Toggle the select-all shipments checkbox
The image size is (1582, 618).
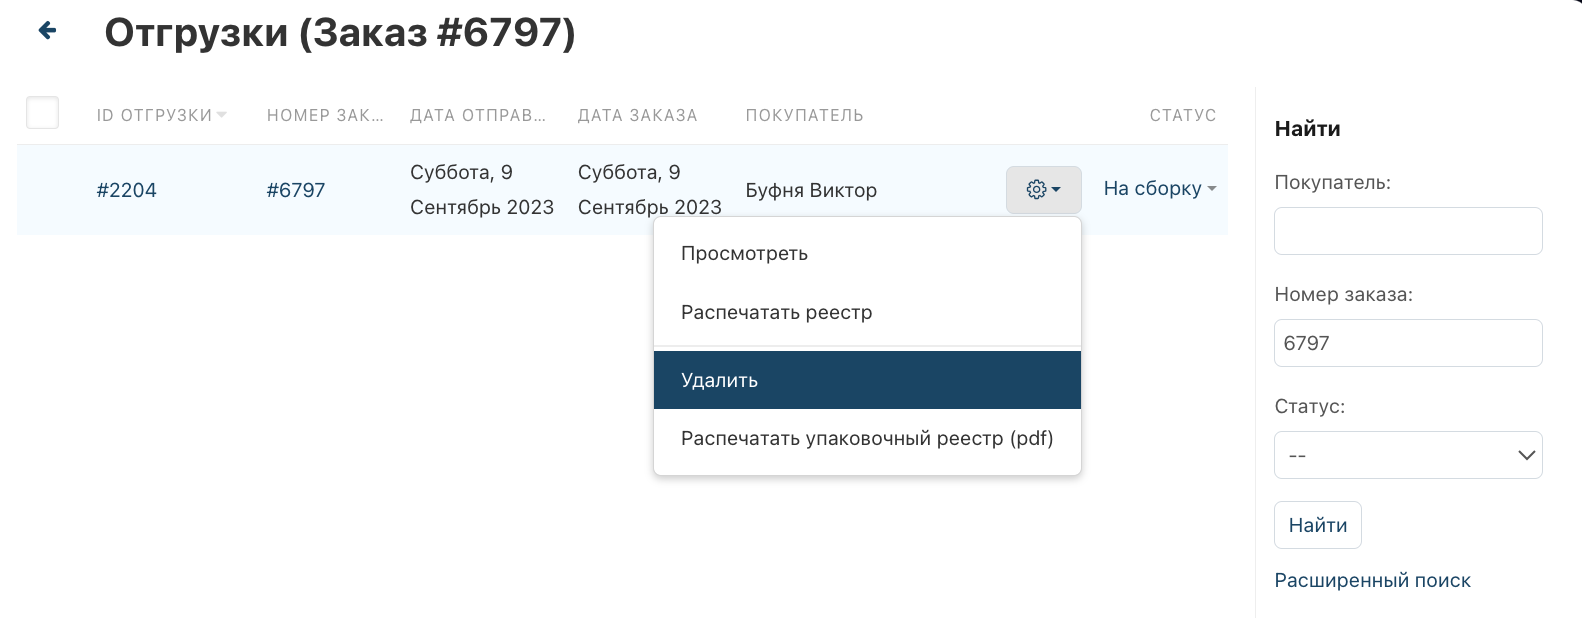42,113
